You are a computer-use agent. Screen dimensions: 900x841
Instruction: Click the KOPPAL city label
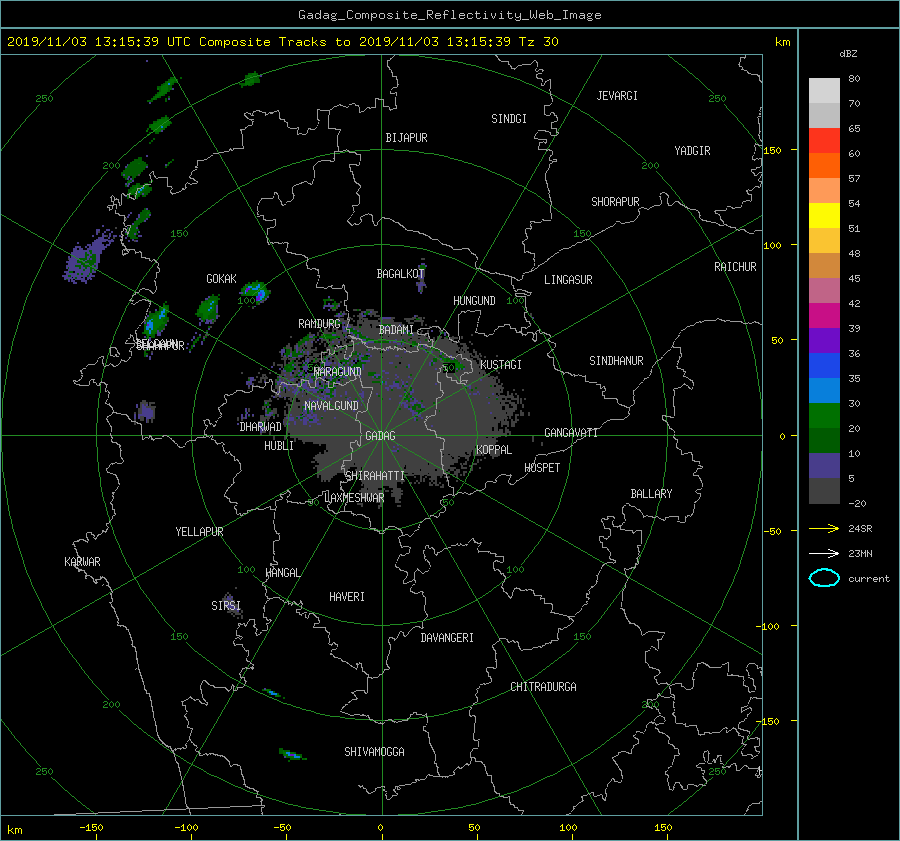[x=494, y=450]
